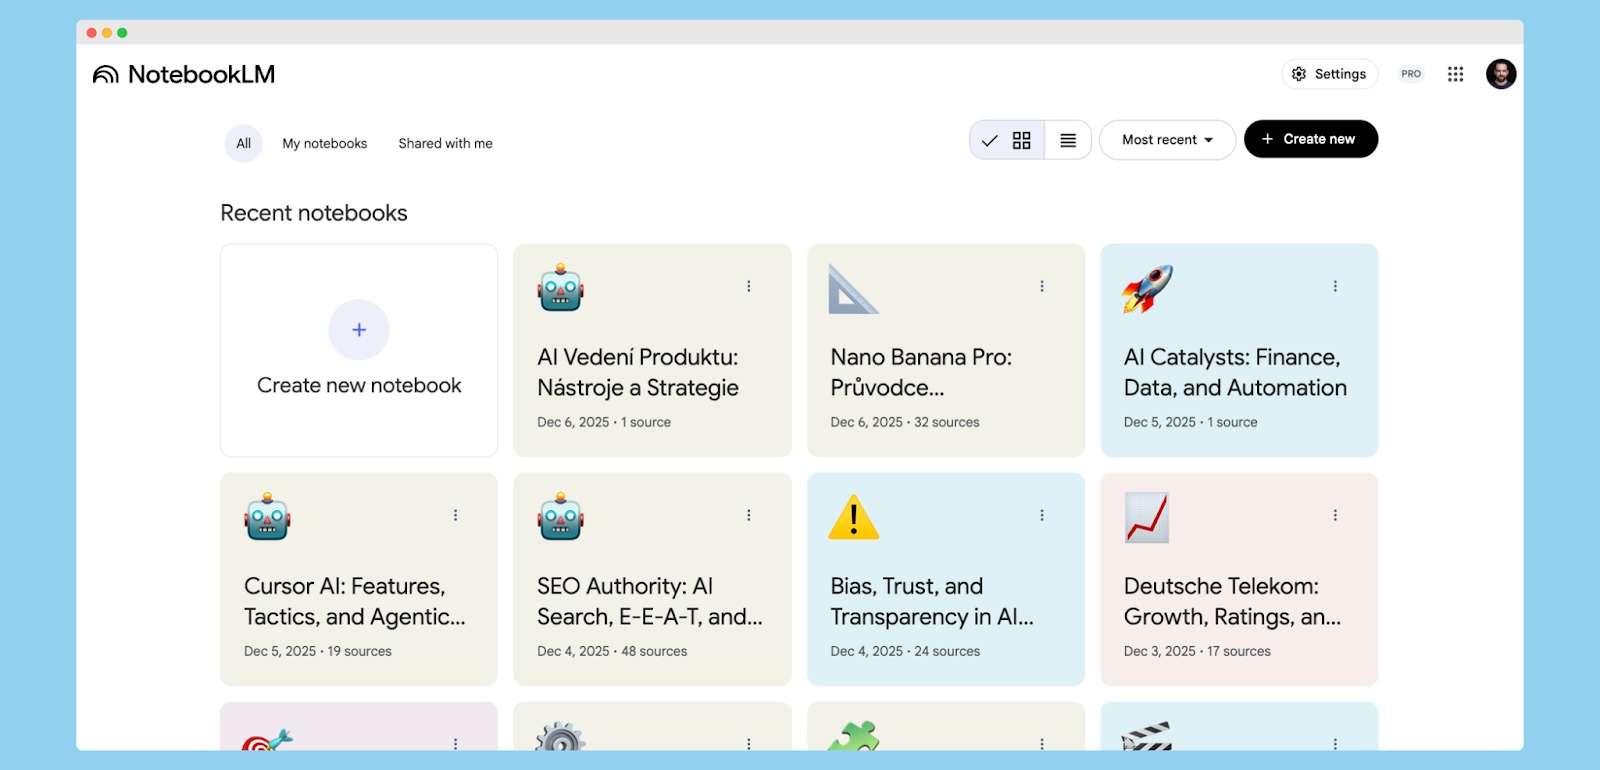Image resolution: width=1600 pixels, height=770 pixels.
Task: Expand options for Bias, Trust, and Transparency notebook
Action: pyautogui.click(x=1041, y=515)
